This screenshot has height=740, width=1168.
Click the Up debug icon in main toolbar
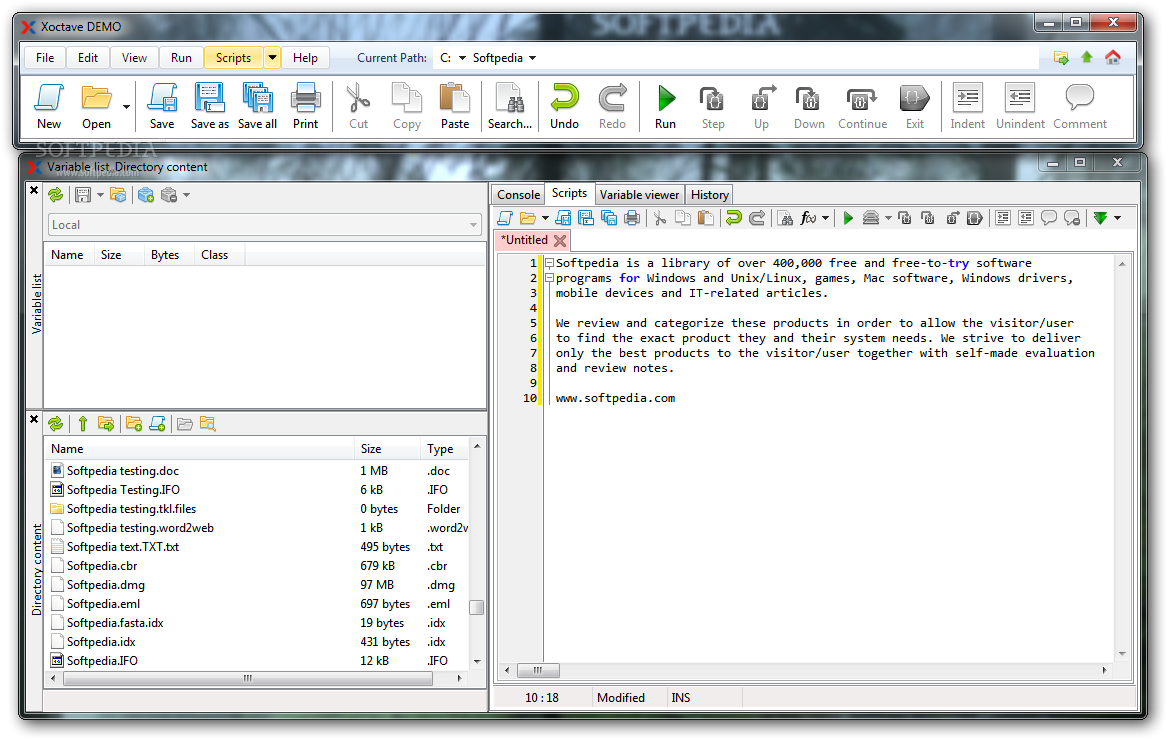pyautogui.click(x=762, y=98)
